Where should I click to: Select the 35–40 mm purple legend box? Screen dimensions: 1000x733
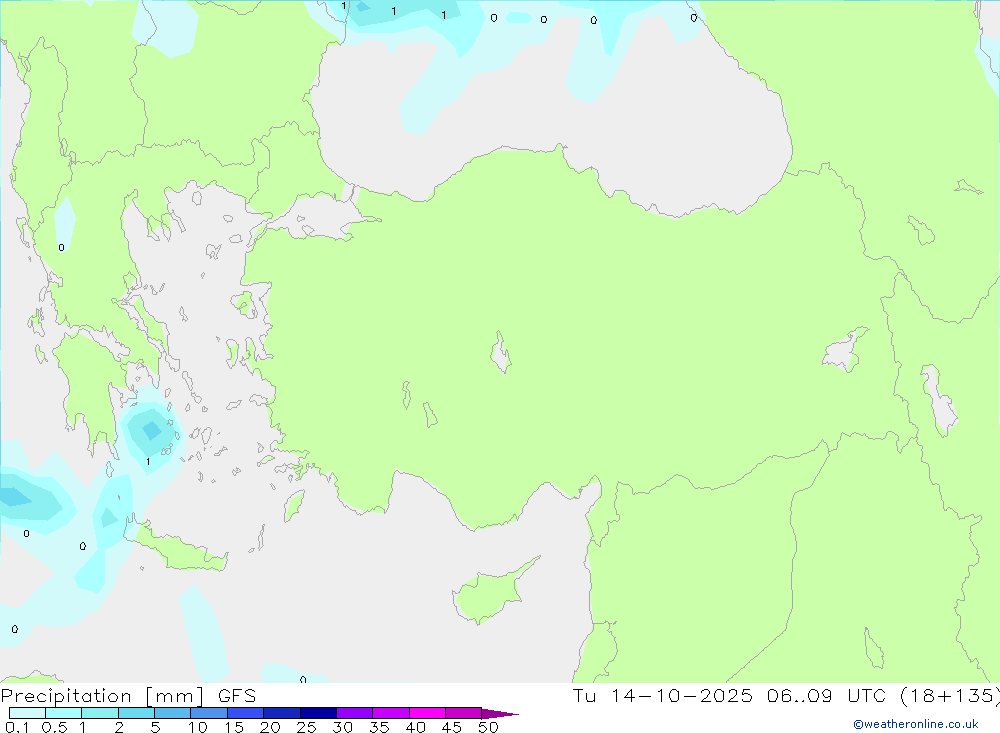[x=391, y=713]
